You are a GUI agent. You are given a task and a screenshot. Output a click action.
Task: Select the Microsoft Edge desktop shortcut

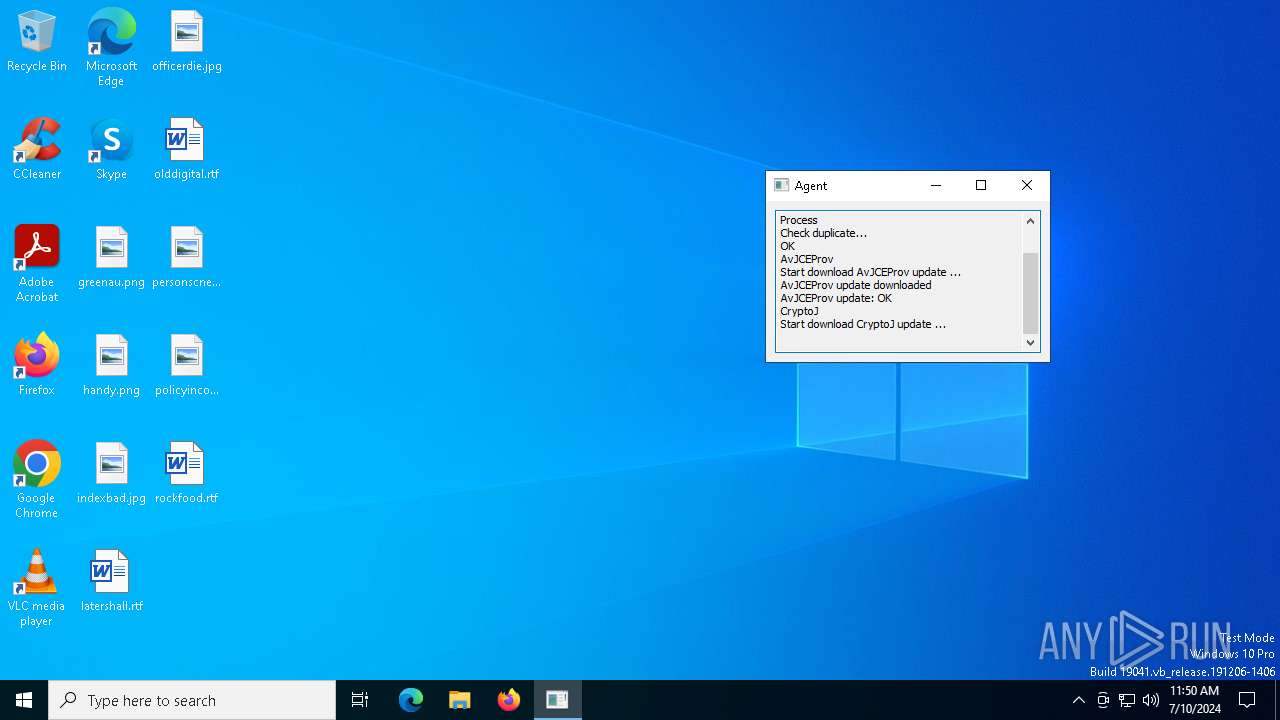111,48
